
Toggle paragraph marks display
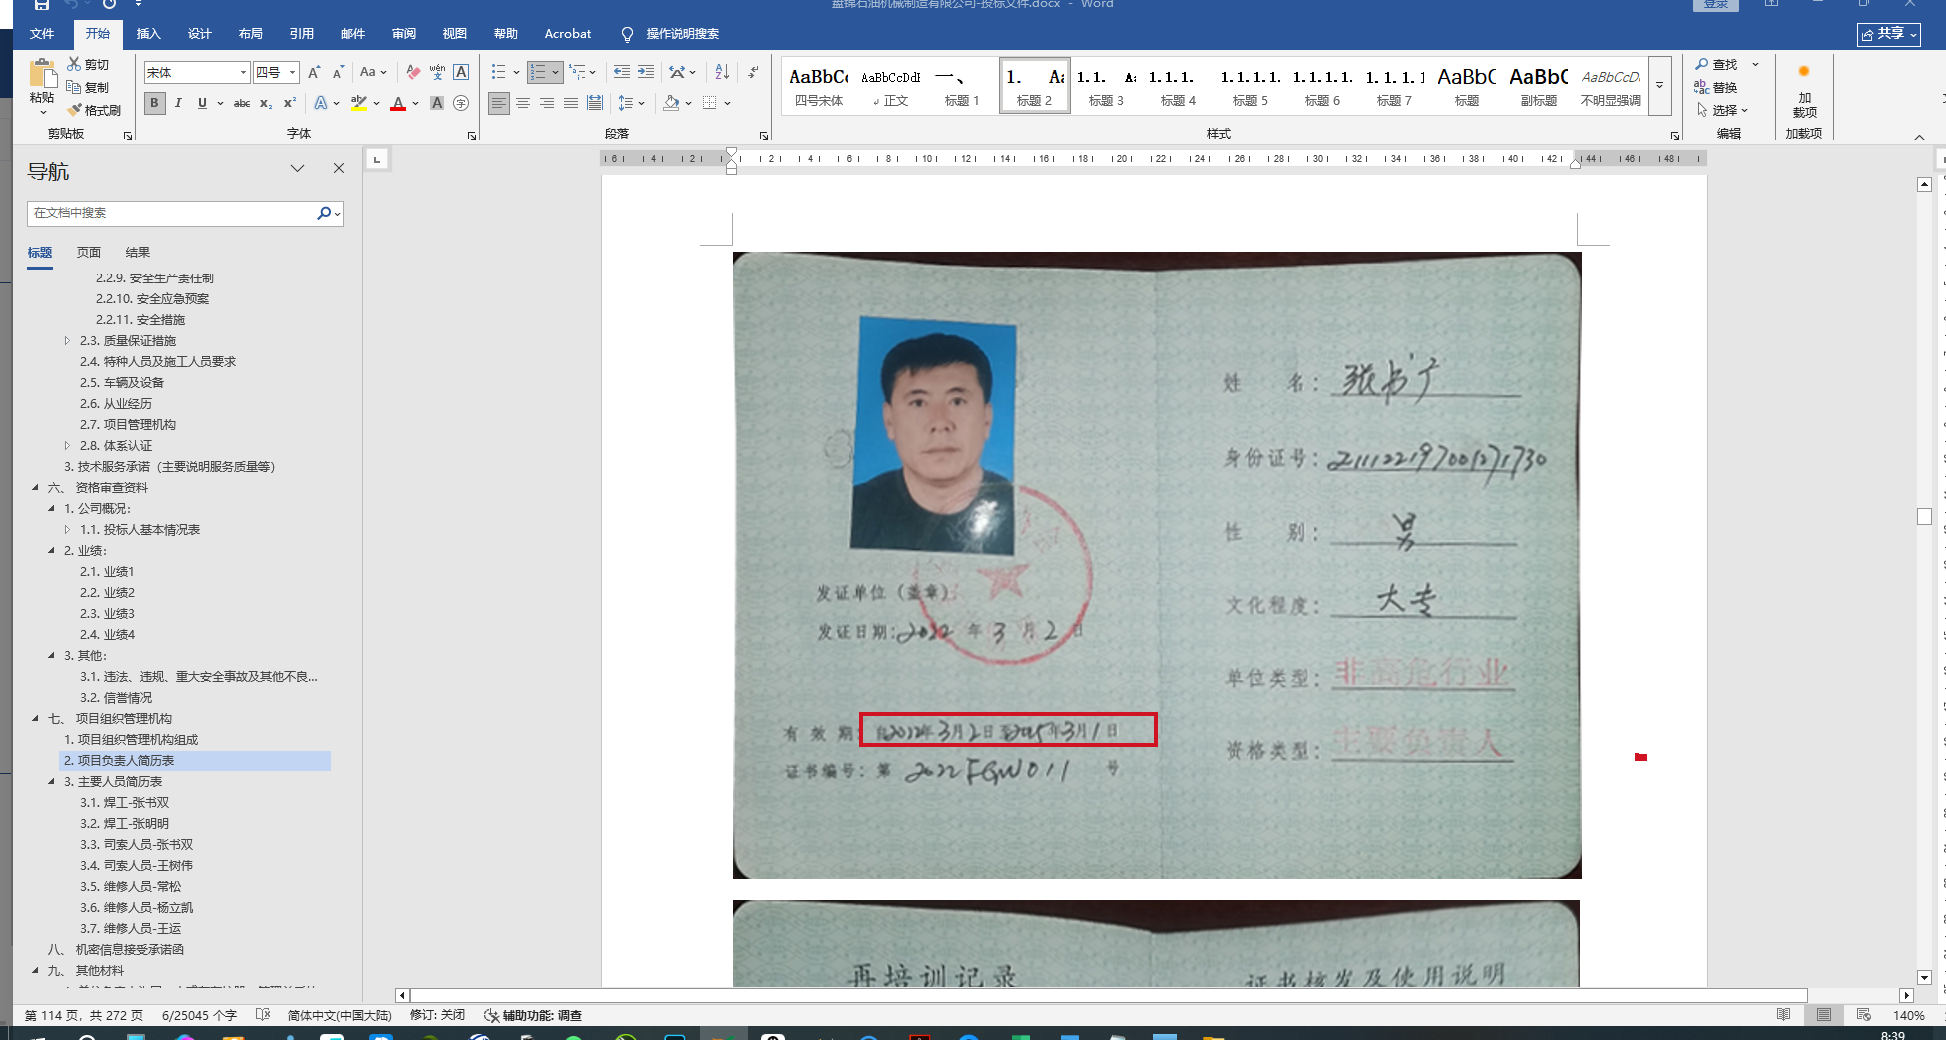[x=753, y=72]
